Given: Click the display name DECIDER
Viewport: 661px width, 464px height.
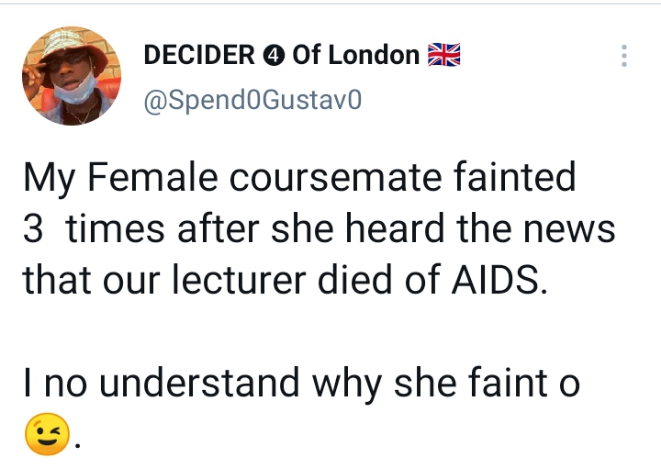Looking at the screenshot, I should point(200,56).
